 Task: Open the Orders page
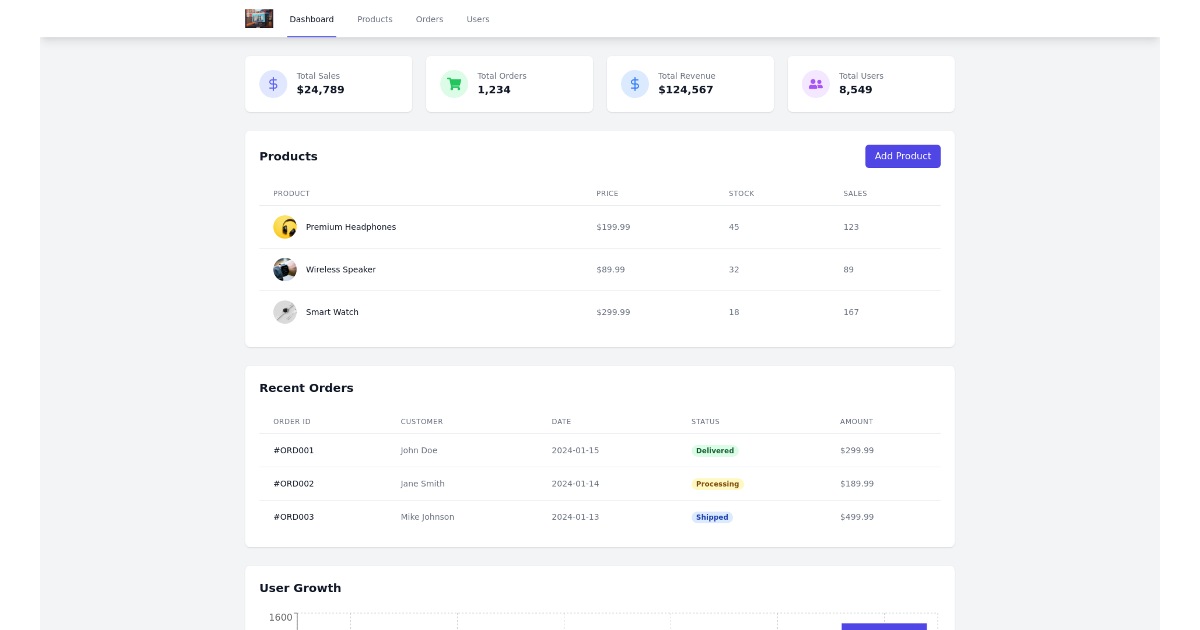pos(429,19)
